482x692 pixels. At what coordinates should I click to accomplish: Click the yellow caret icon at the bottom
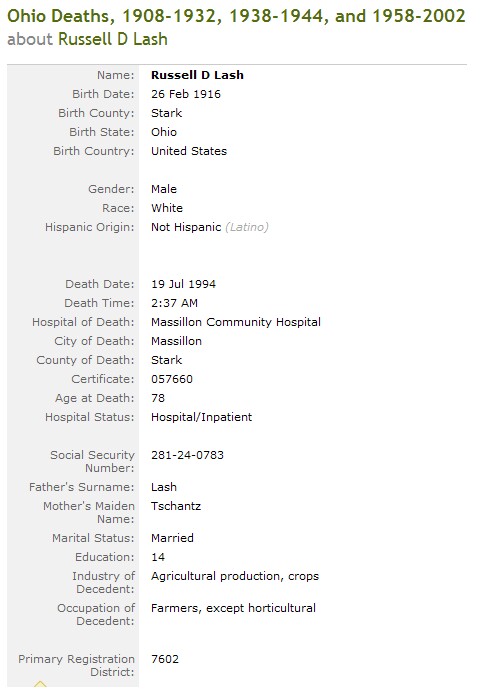(40, 684)
